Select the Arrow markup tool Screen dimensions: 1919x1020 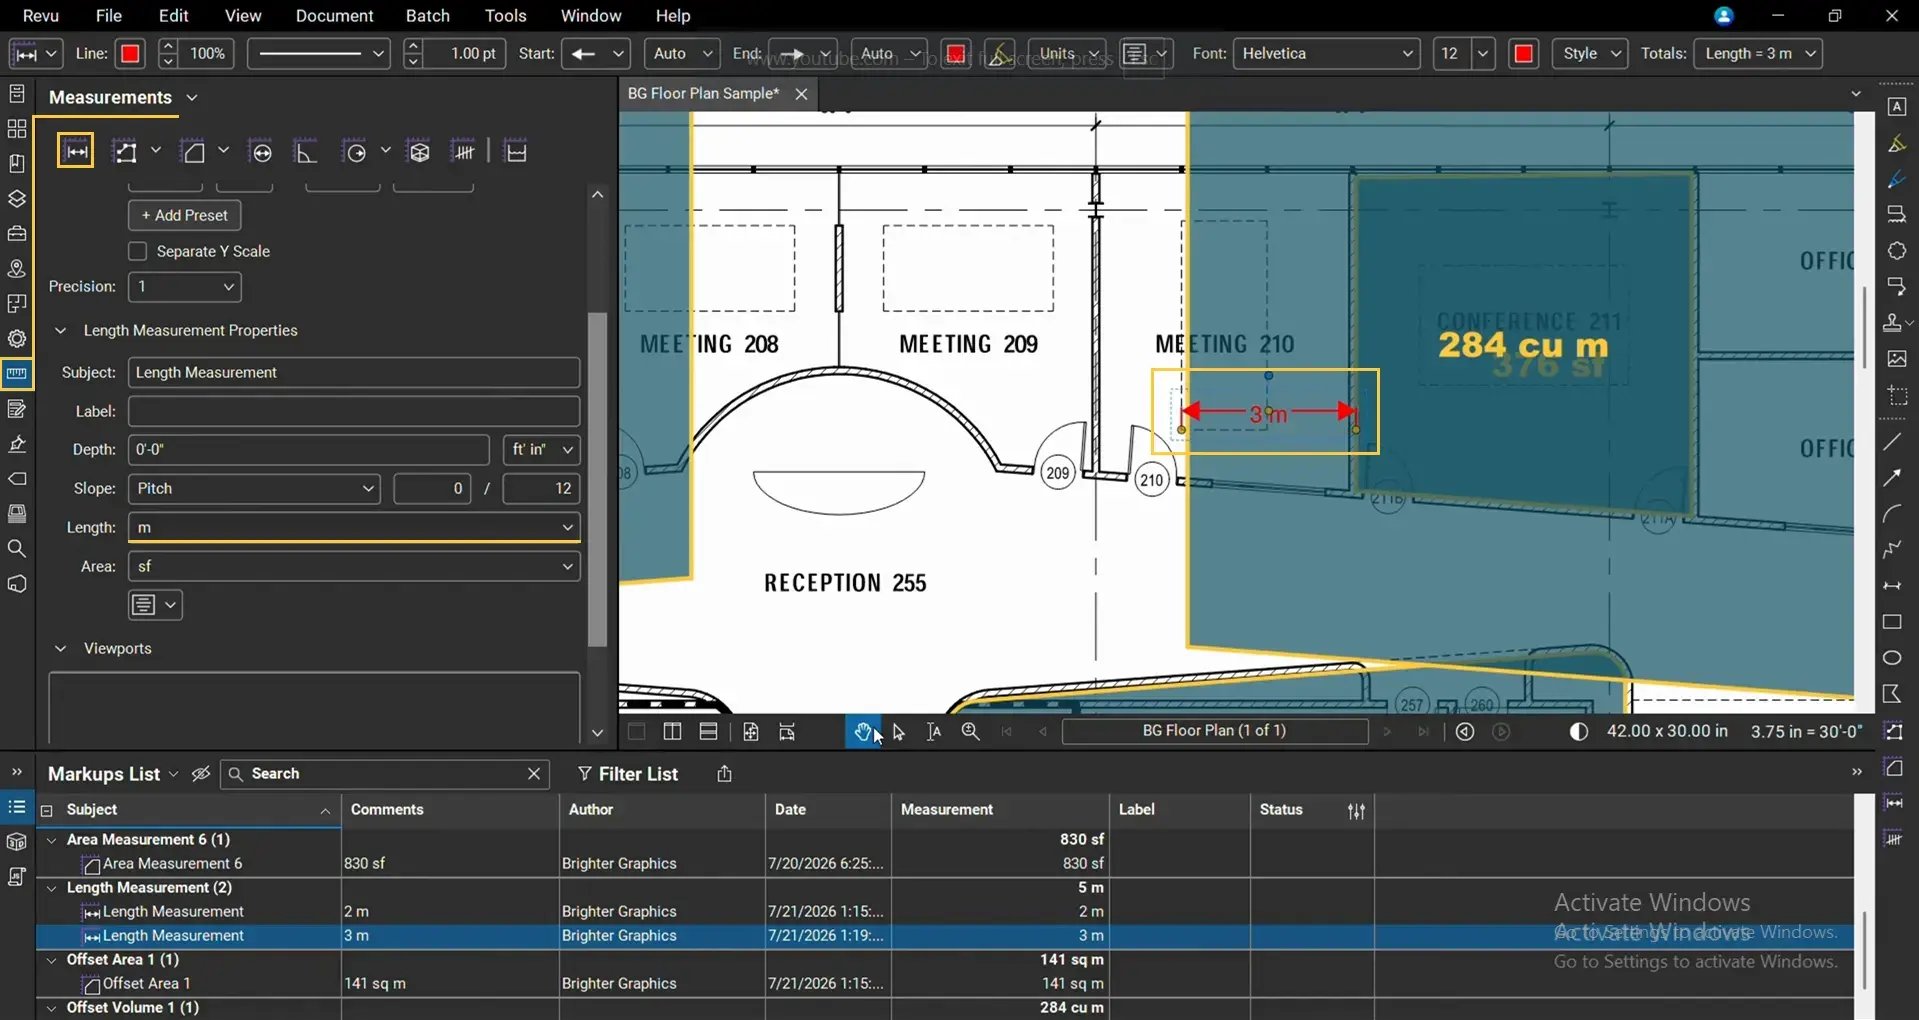1892,478
